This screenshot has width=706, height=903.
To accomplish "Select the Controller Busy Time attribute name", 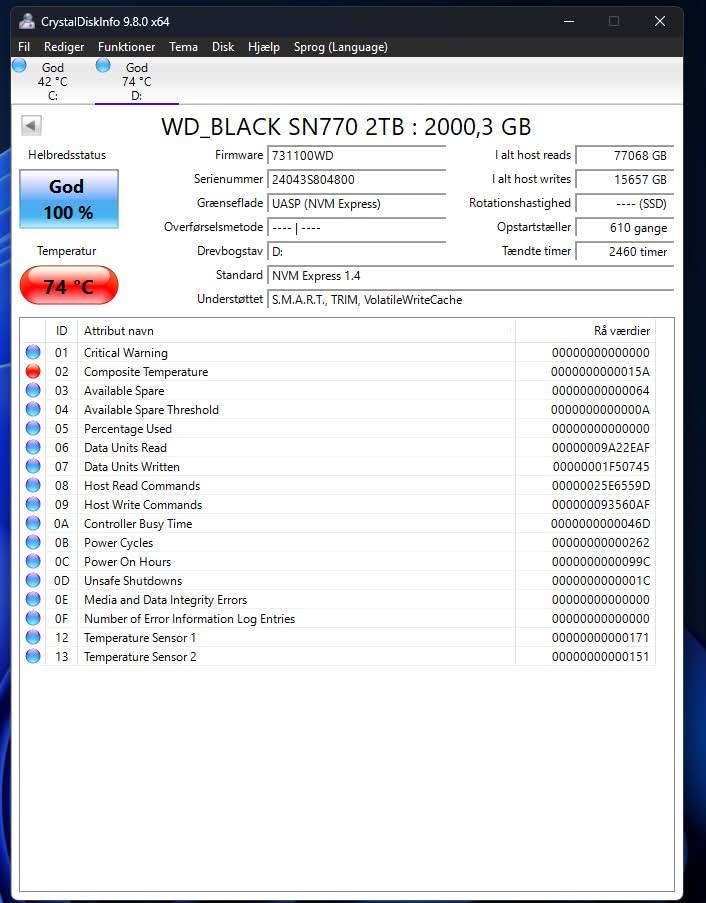I will point(138,523).
